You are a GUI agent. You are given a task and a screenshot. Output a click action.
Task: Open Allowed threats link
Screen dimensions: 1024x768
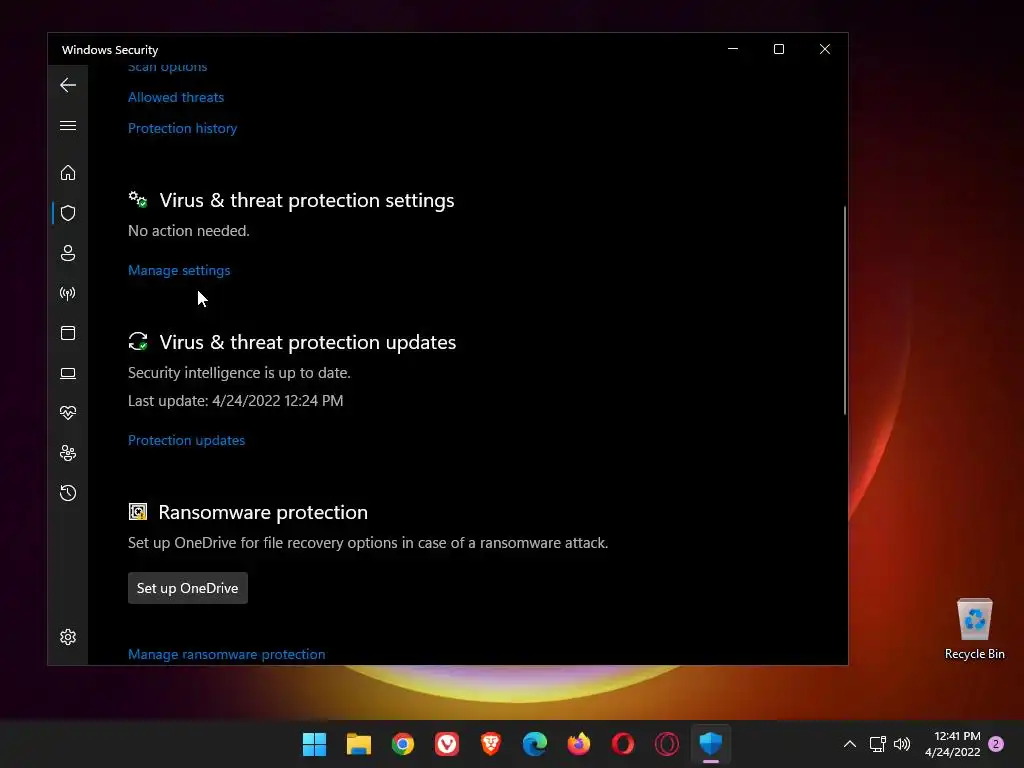pos(176,97)
